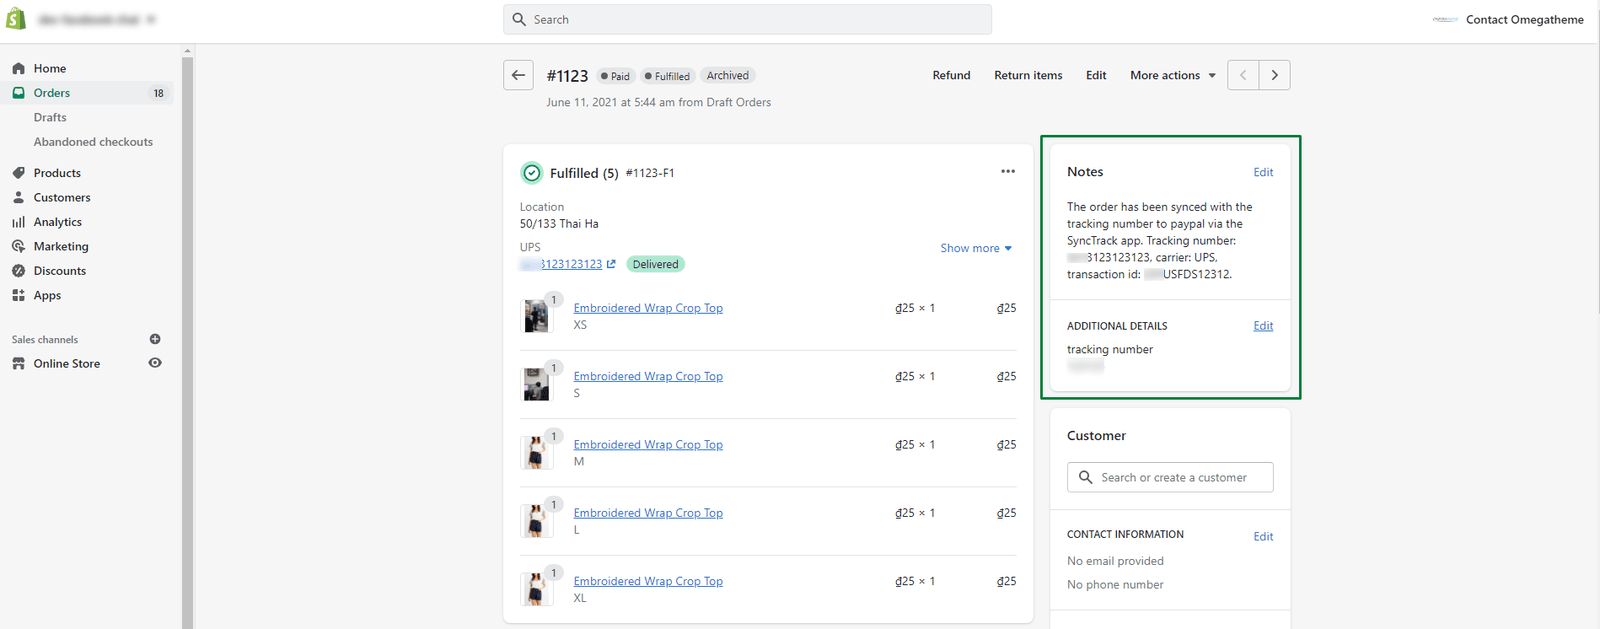Expand Show more fulfillment details
Image resolution: width=1600 pixels, height=629 pixels.
(975, 248)
